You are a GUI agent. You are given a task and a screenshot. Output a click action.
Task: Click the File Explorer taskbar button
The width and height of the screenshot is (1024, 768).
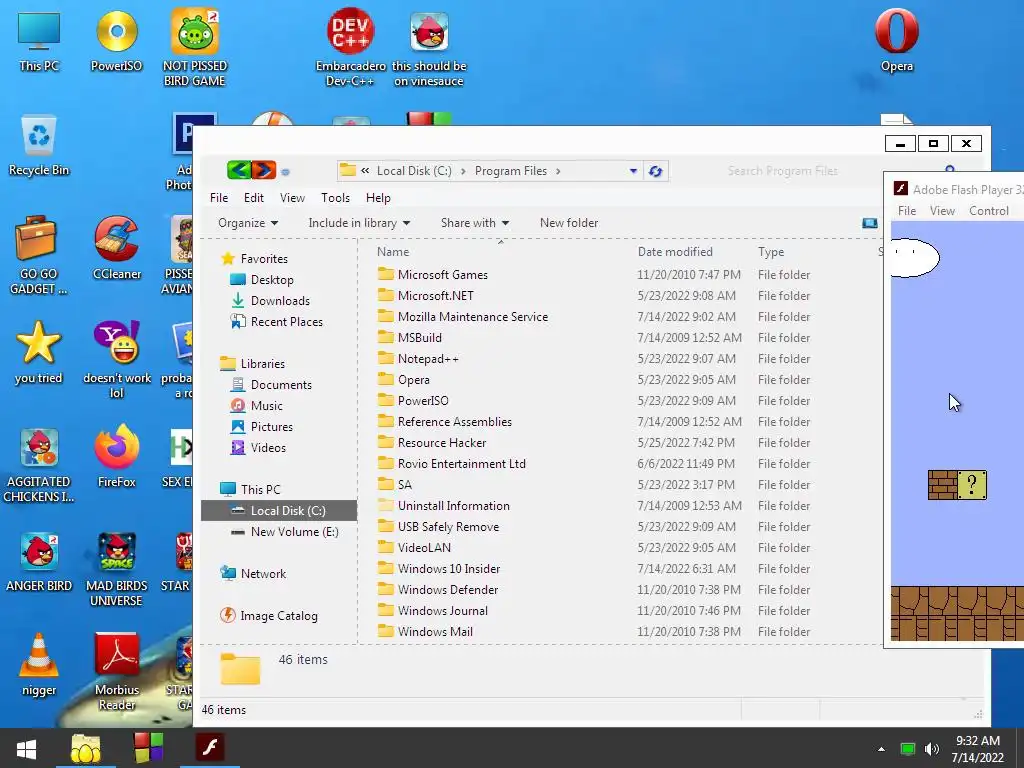(x=86, y=748)
